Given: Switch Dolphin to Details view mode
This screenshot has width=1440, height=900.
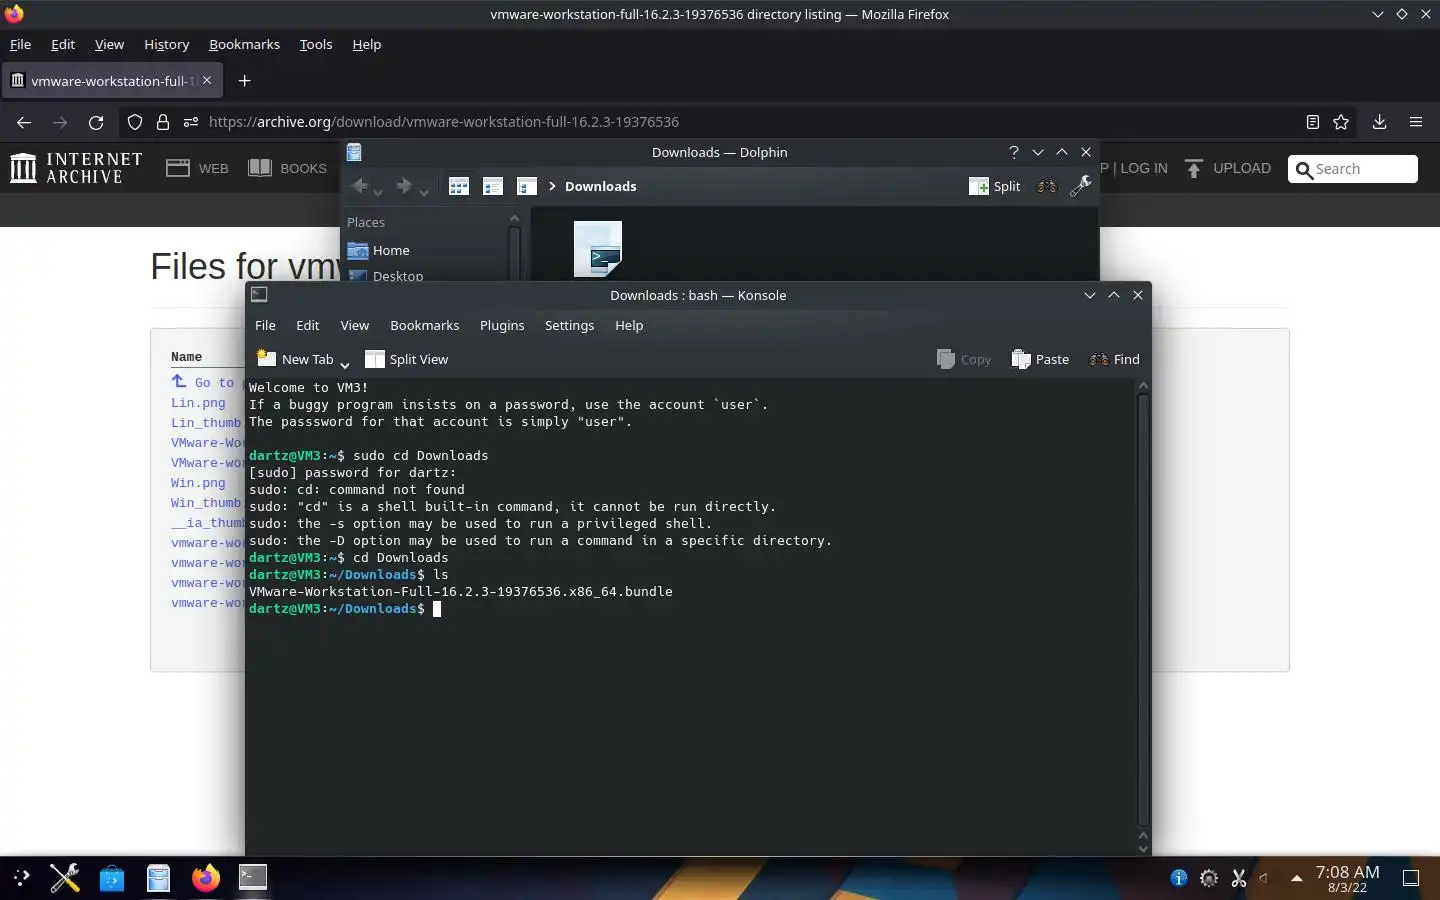Looking at the screenshot, I should [527, 186].
